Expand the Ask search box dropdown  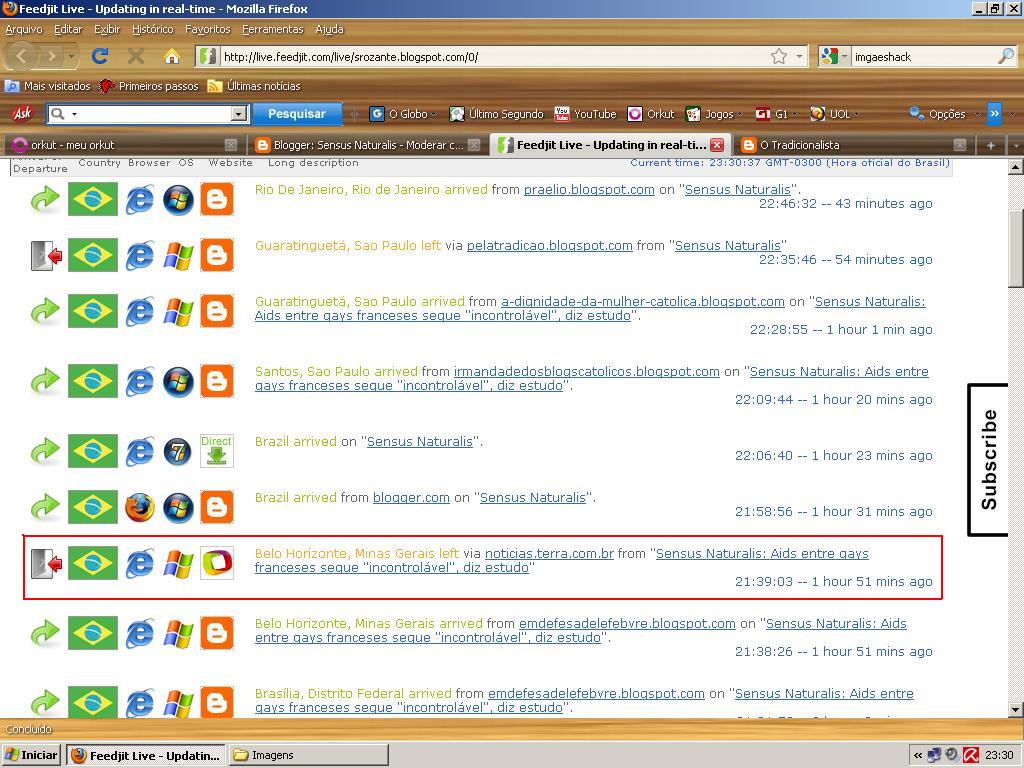[x=240, y=114]
